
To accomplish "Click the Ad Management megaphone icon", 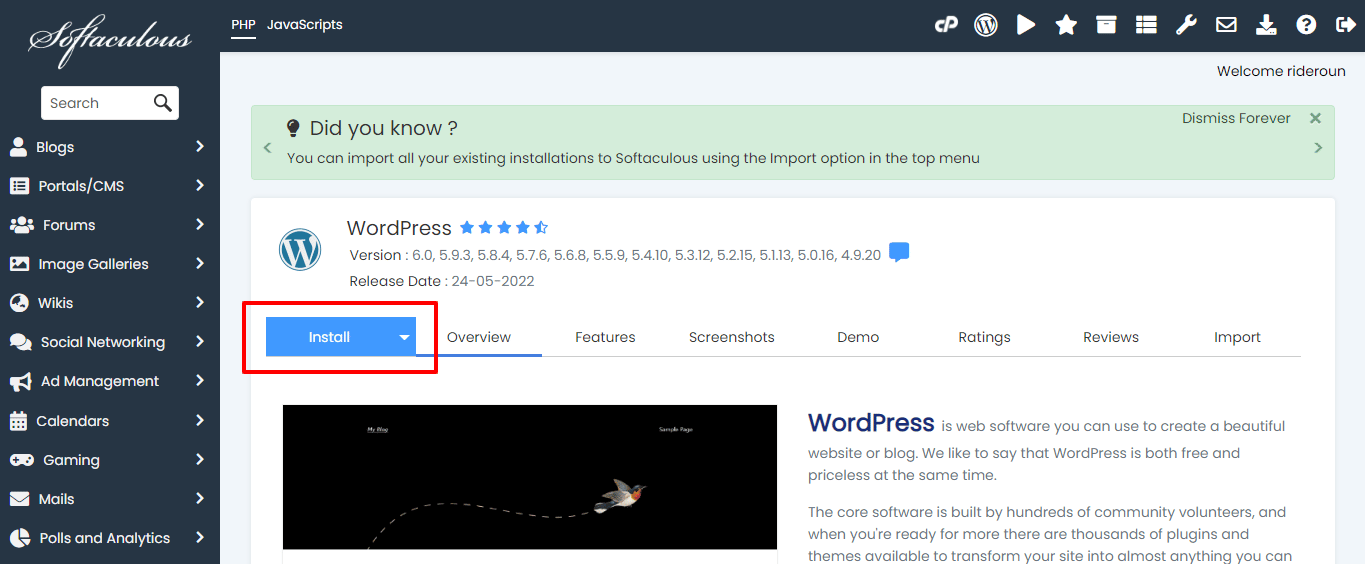I will click(x=20, y=381).
